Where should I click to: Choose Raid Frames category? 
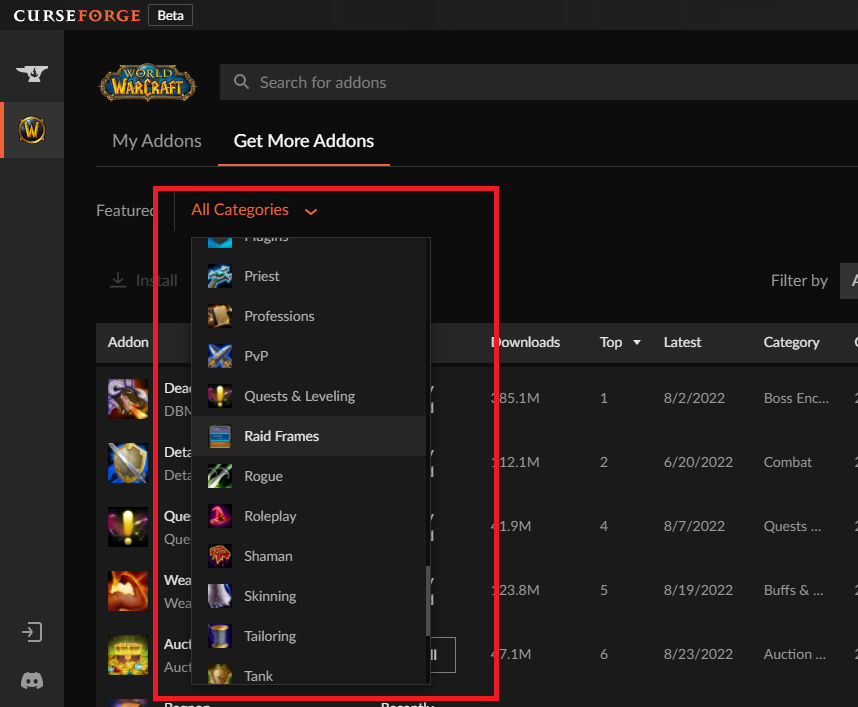pos(309,436)
